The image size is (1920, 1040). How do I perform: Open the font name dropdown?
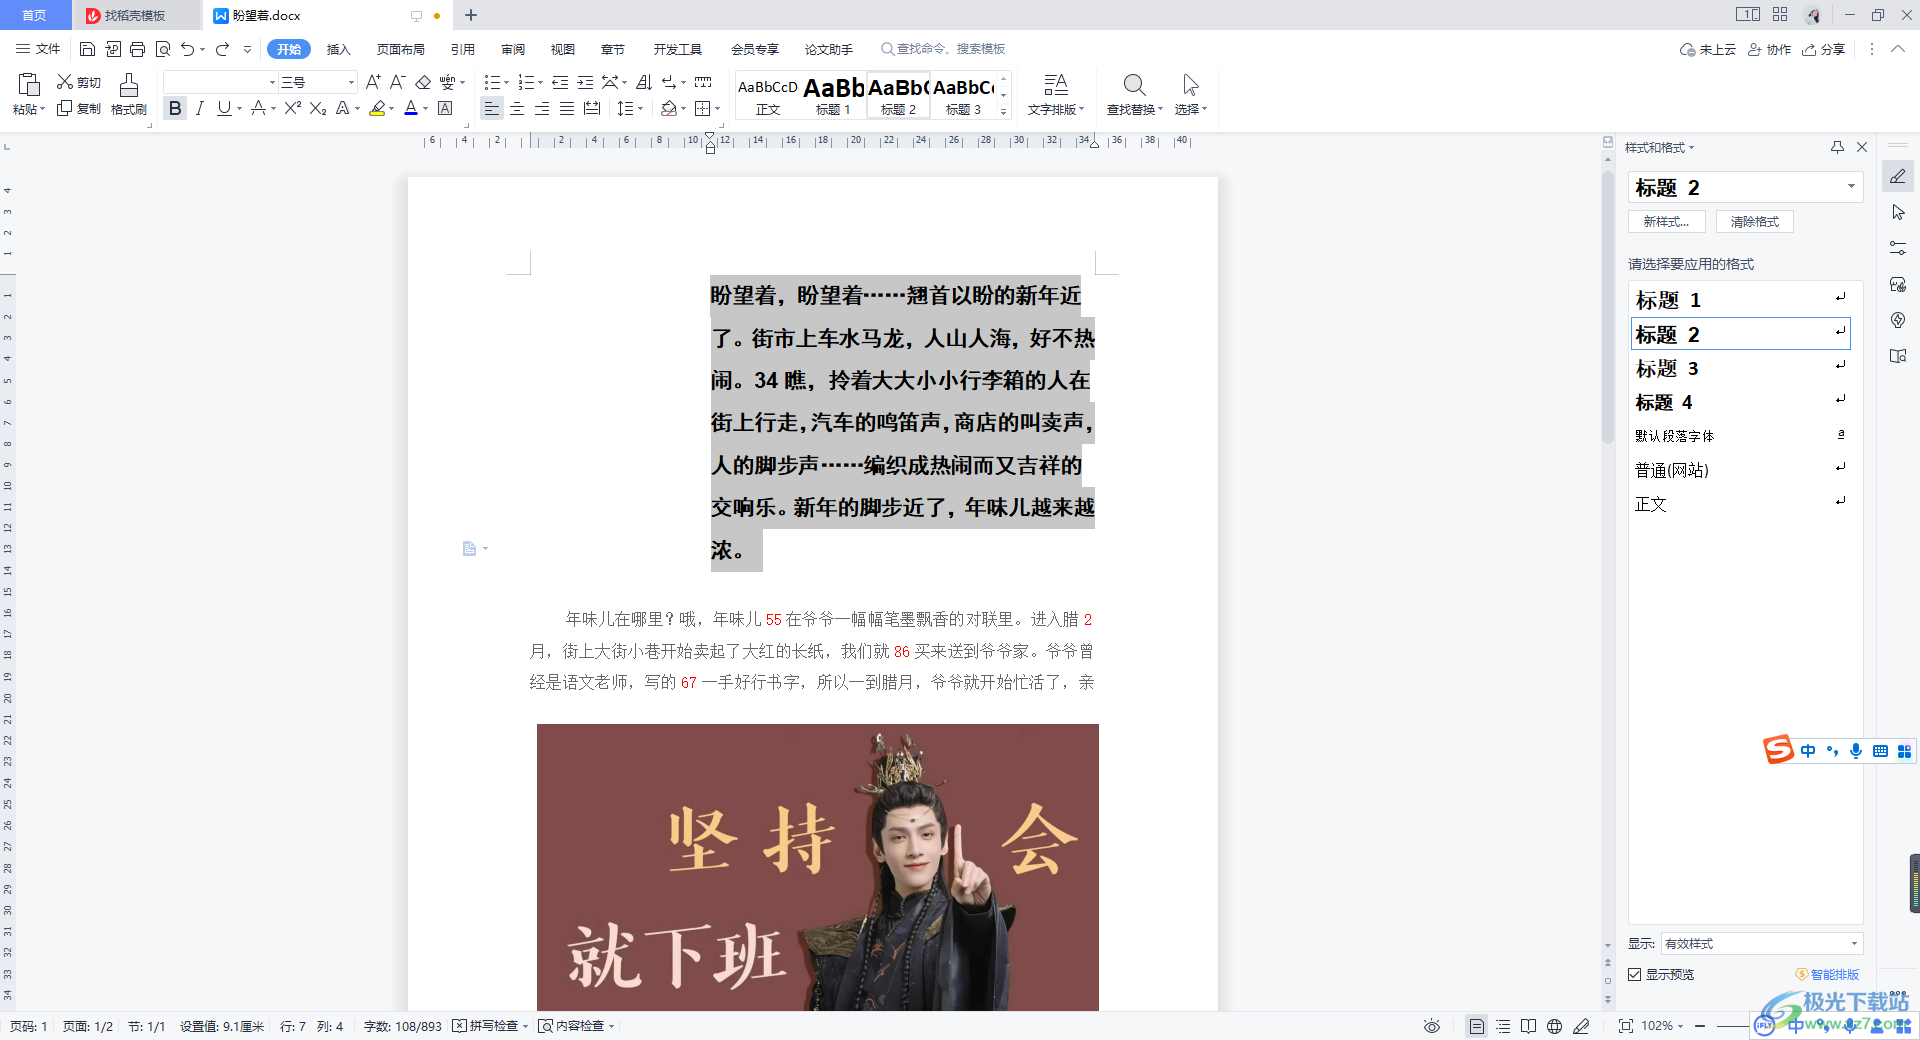click(x=272, y=82)
